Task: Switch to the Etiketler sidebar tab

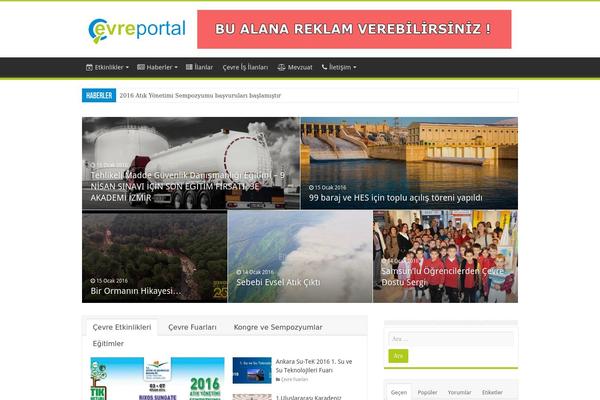Action: click(x=492, y=392)
